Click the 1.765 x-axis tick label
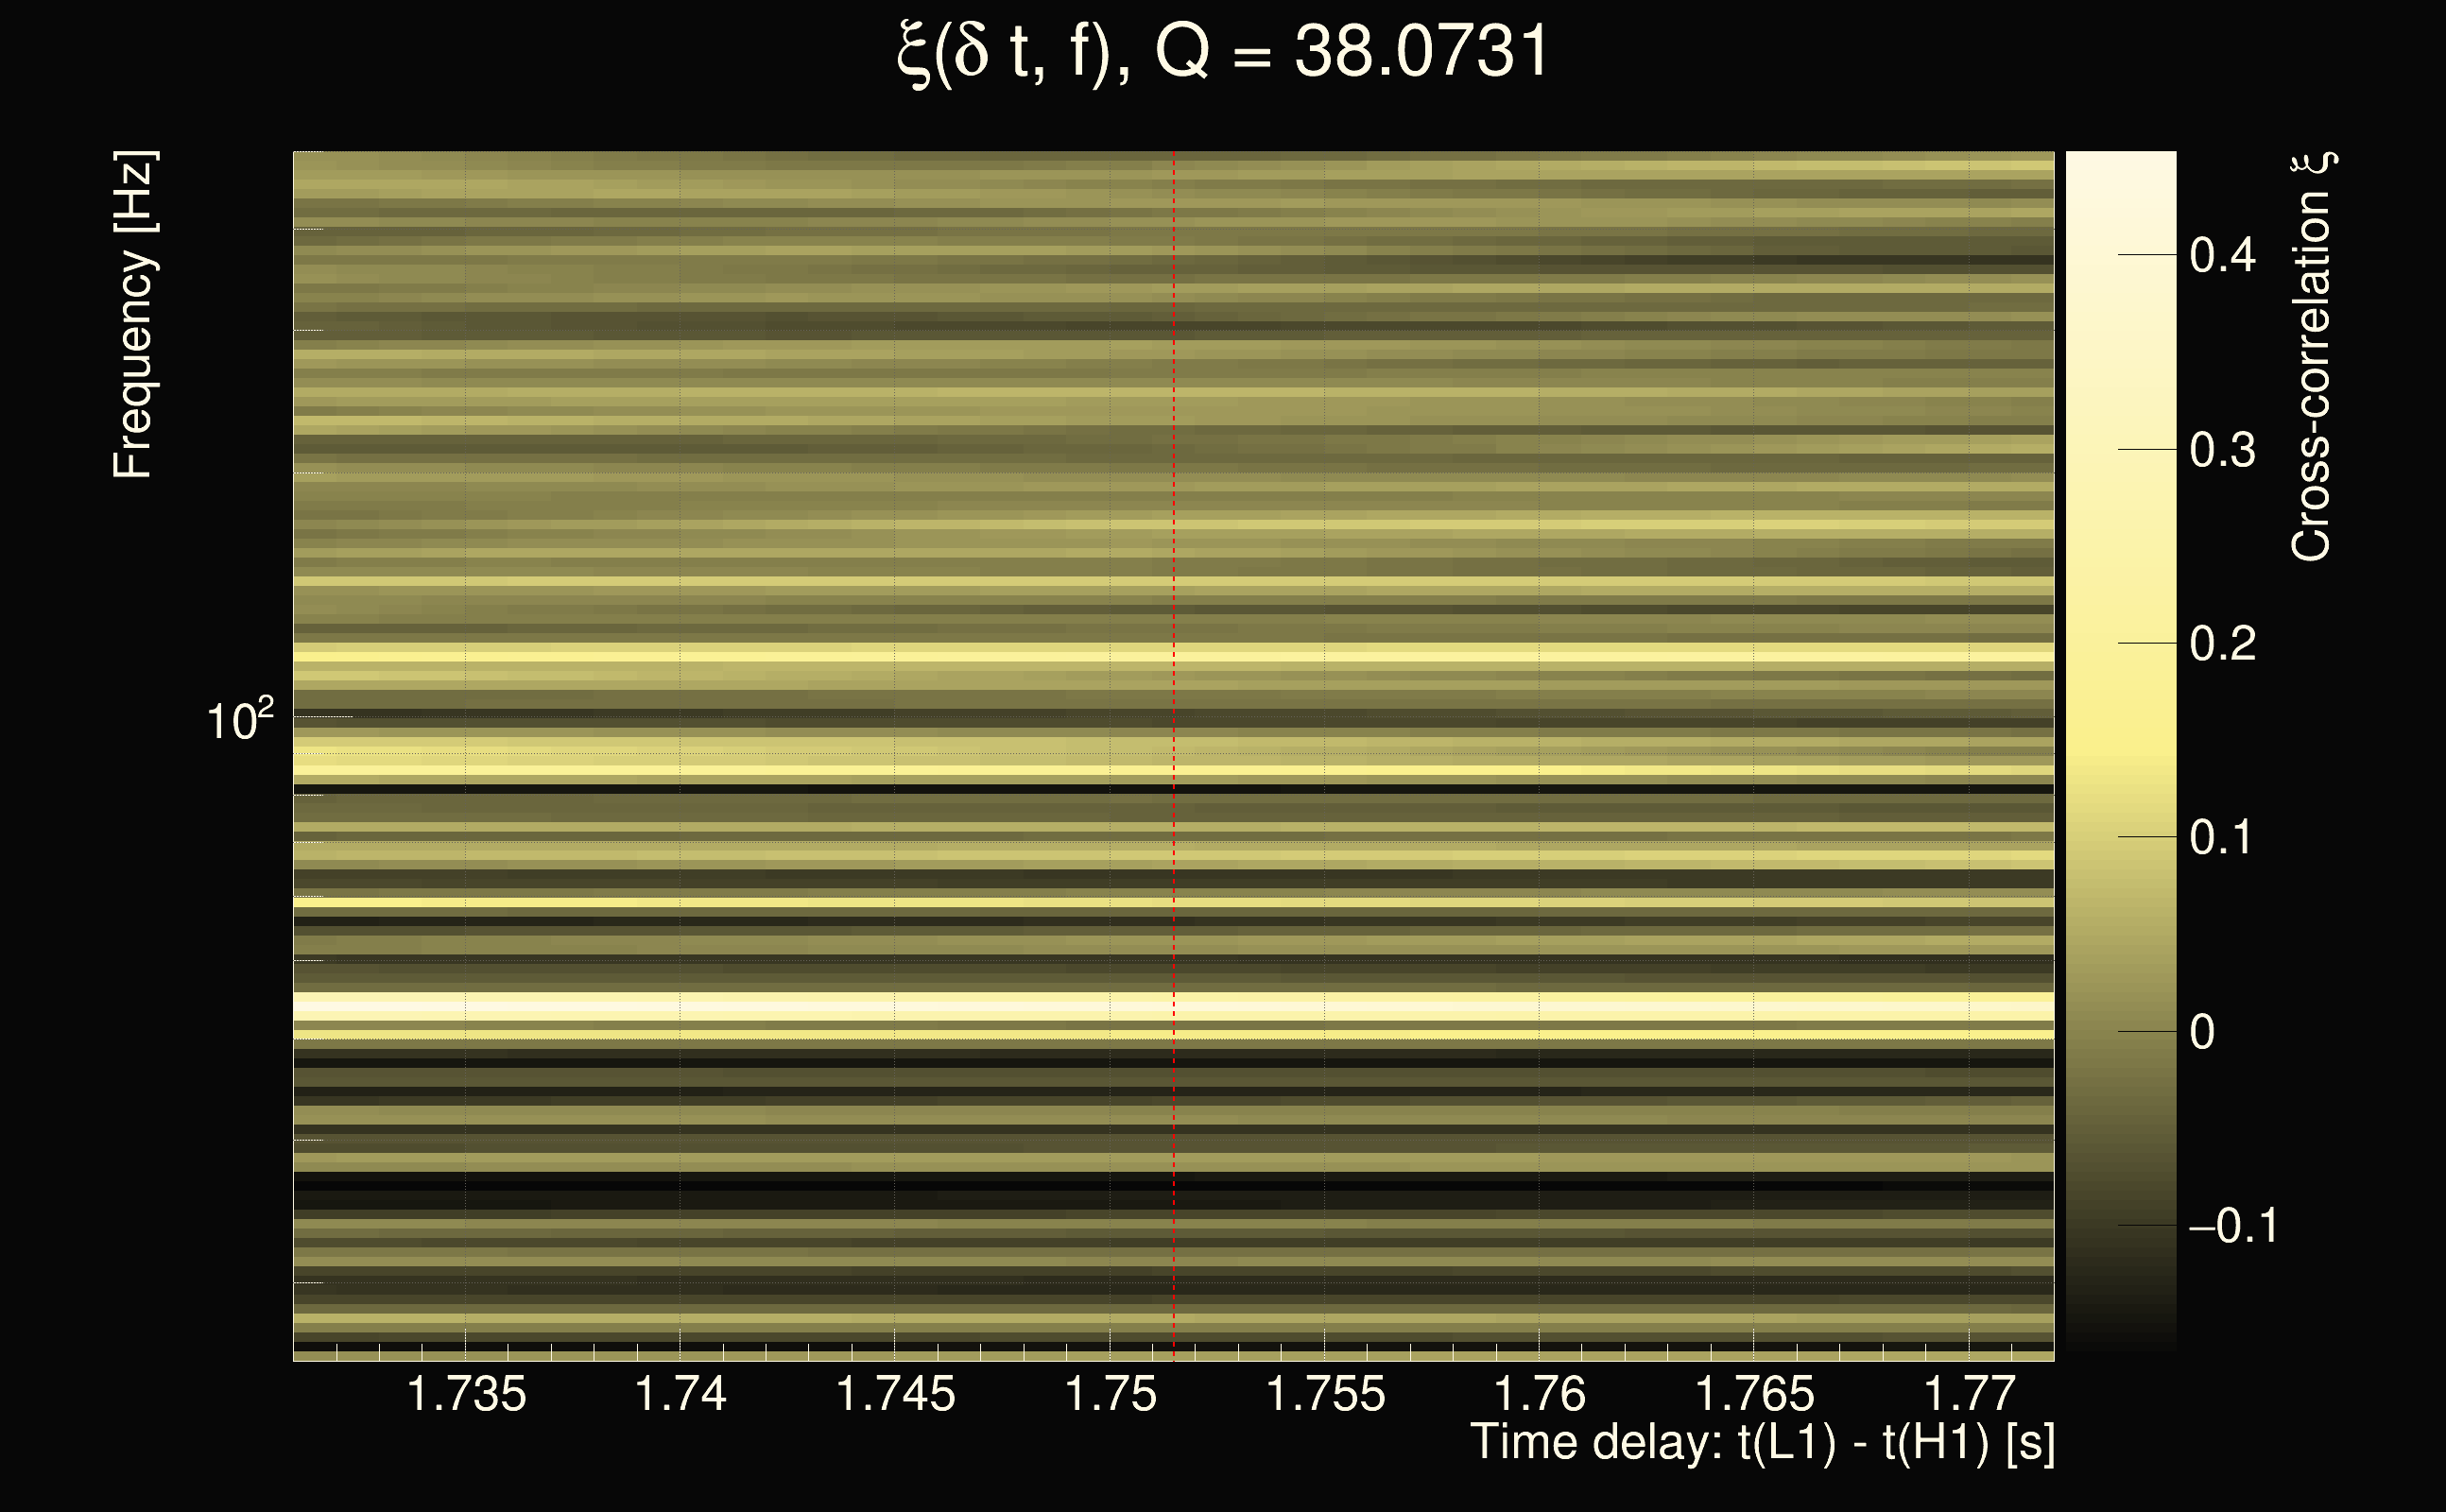 click(x=1754, y=1394)
